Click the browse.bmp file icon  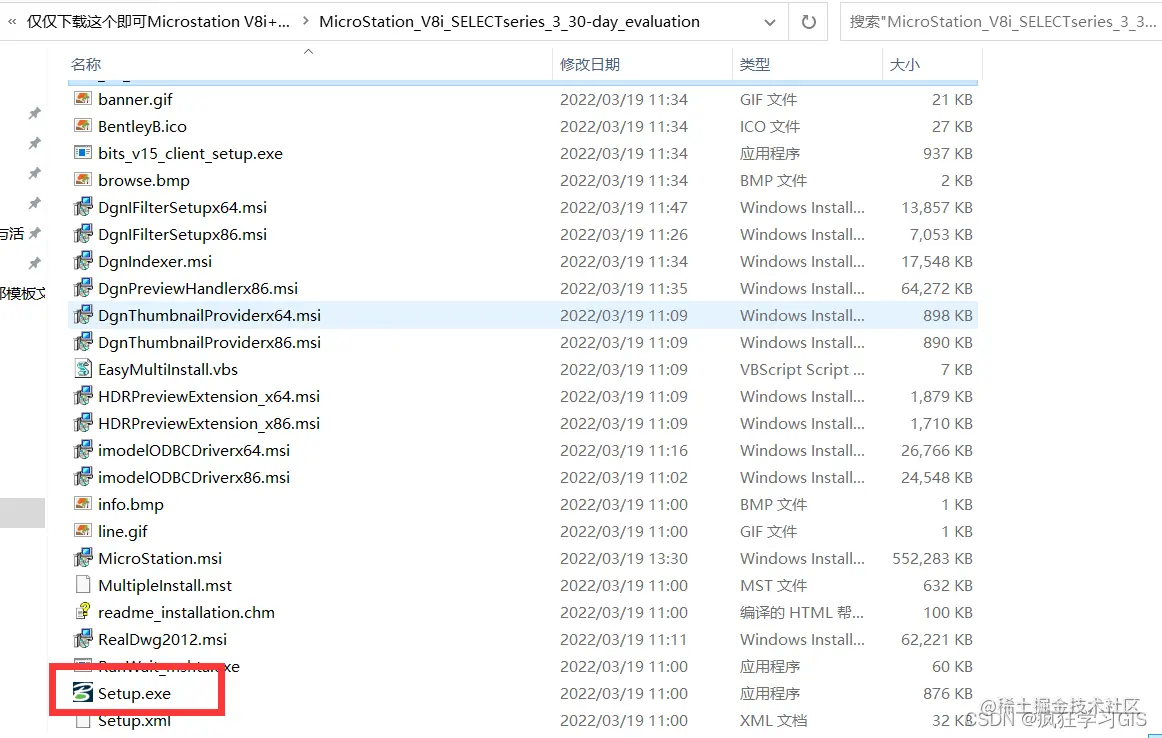(x=83, y=180)
